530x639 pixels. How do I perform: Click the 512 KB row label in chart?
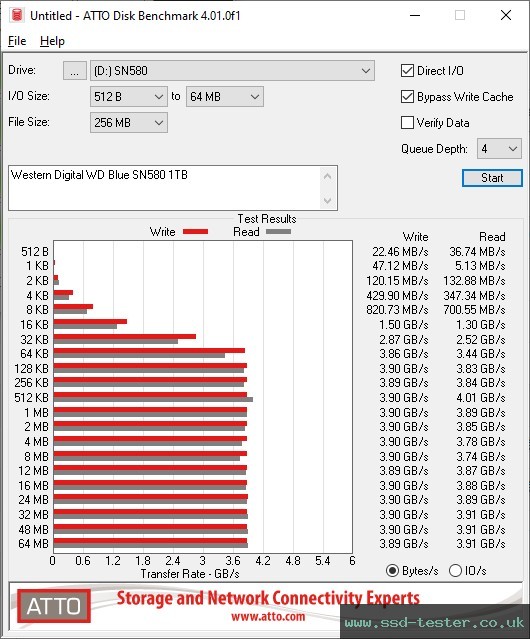[31, 397]
